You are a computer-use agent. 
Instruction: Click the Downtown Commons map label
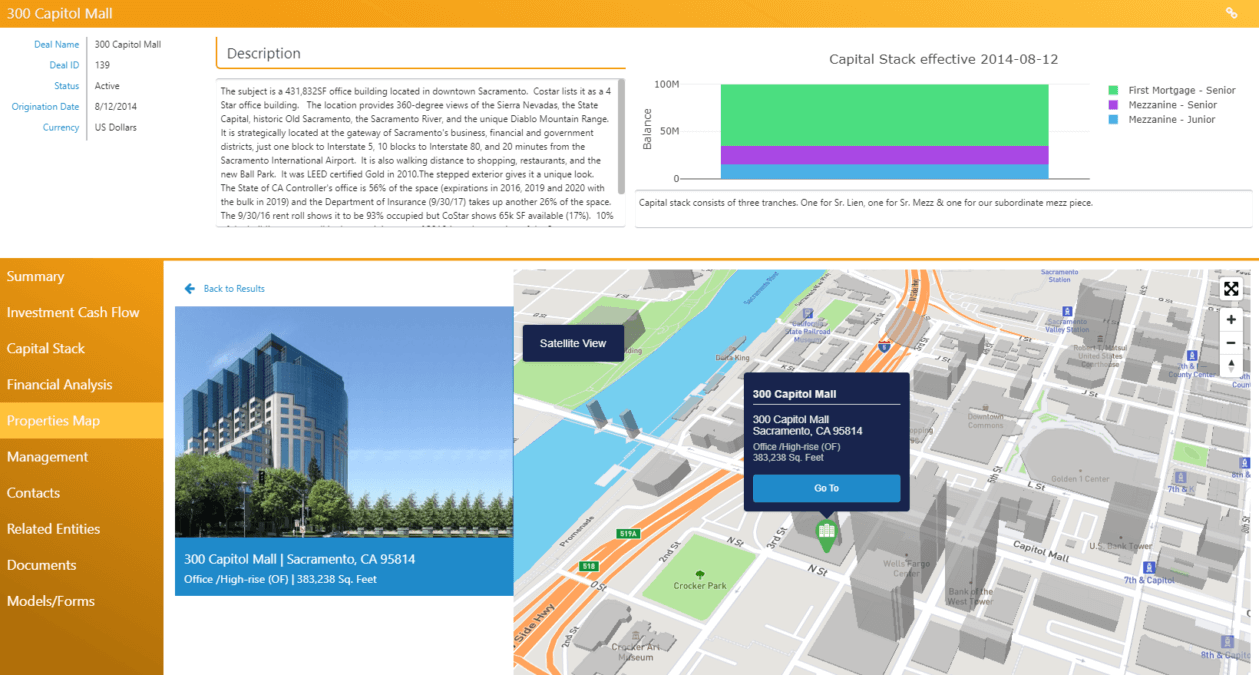(x=985, y=420)
